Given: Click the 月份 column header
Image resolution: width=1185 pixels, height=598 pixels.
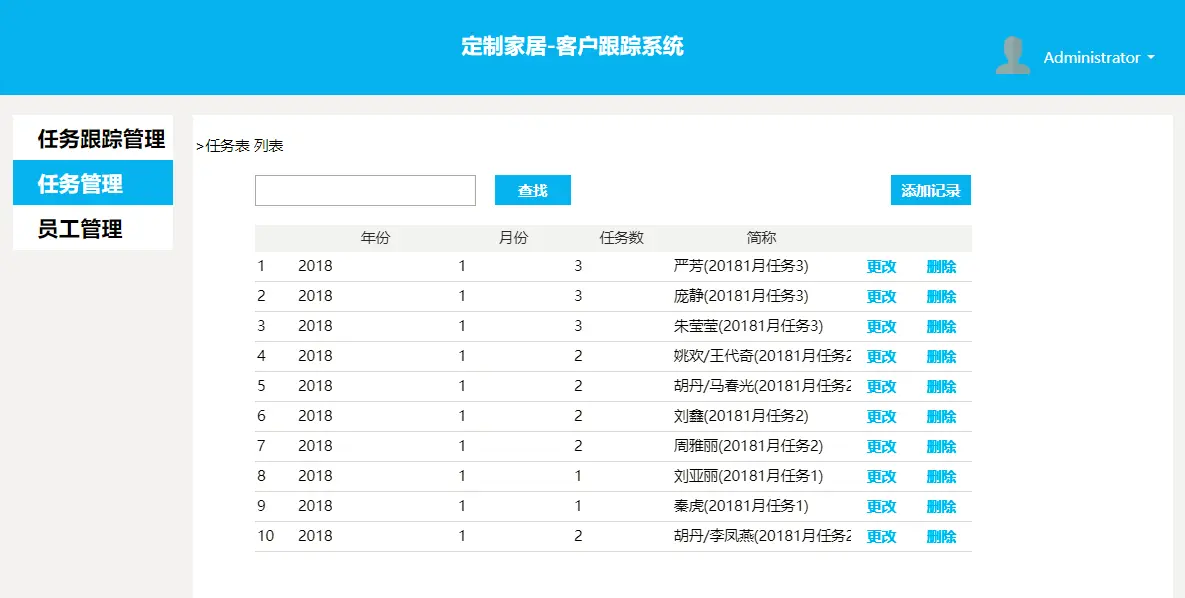Looking at the screenshot, I should click(x=513, y=238).
